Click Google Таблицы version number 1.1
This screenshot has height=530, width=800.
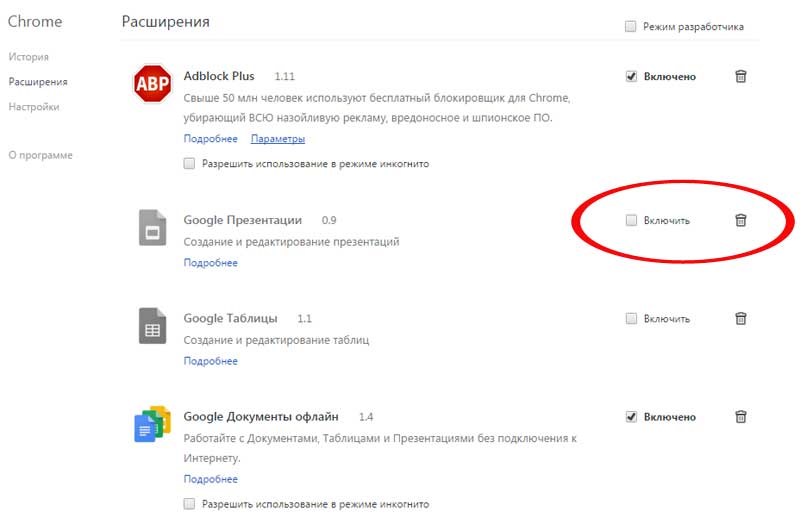[x=304, y=319]
